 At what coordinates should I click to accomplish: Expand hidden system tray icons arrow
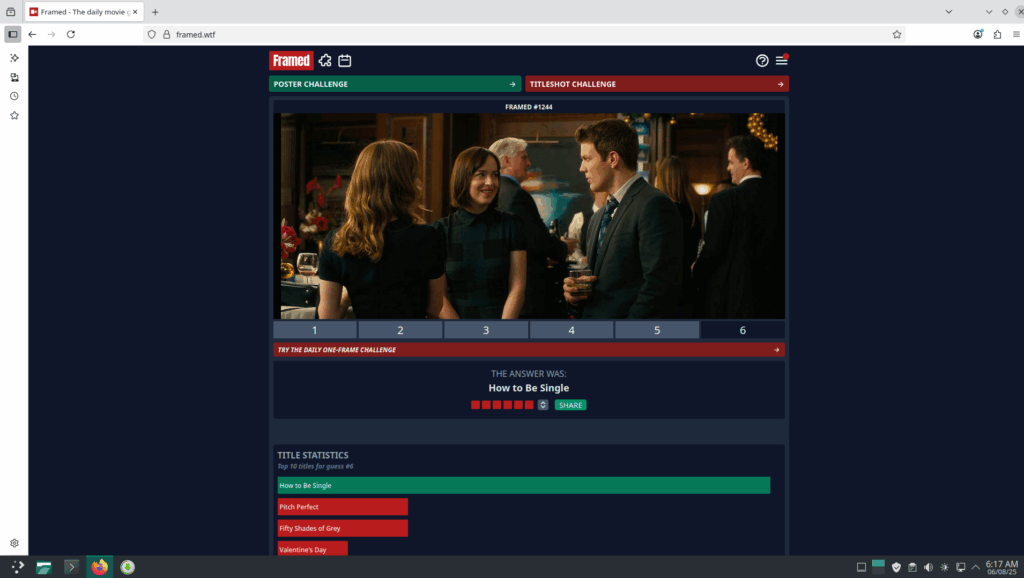tap(976, 567)
